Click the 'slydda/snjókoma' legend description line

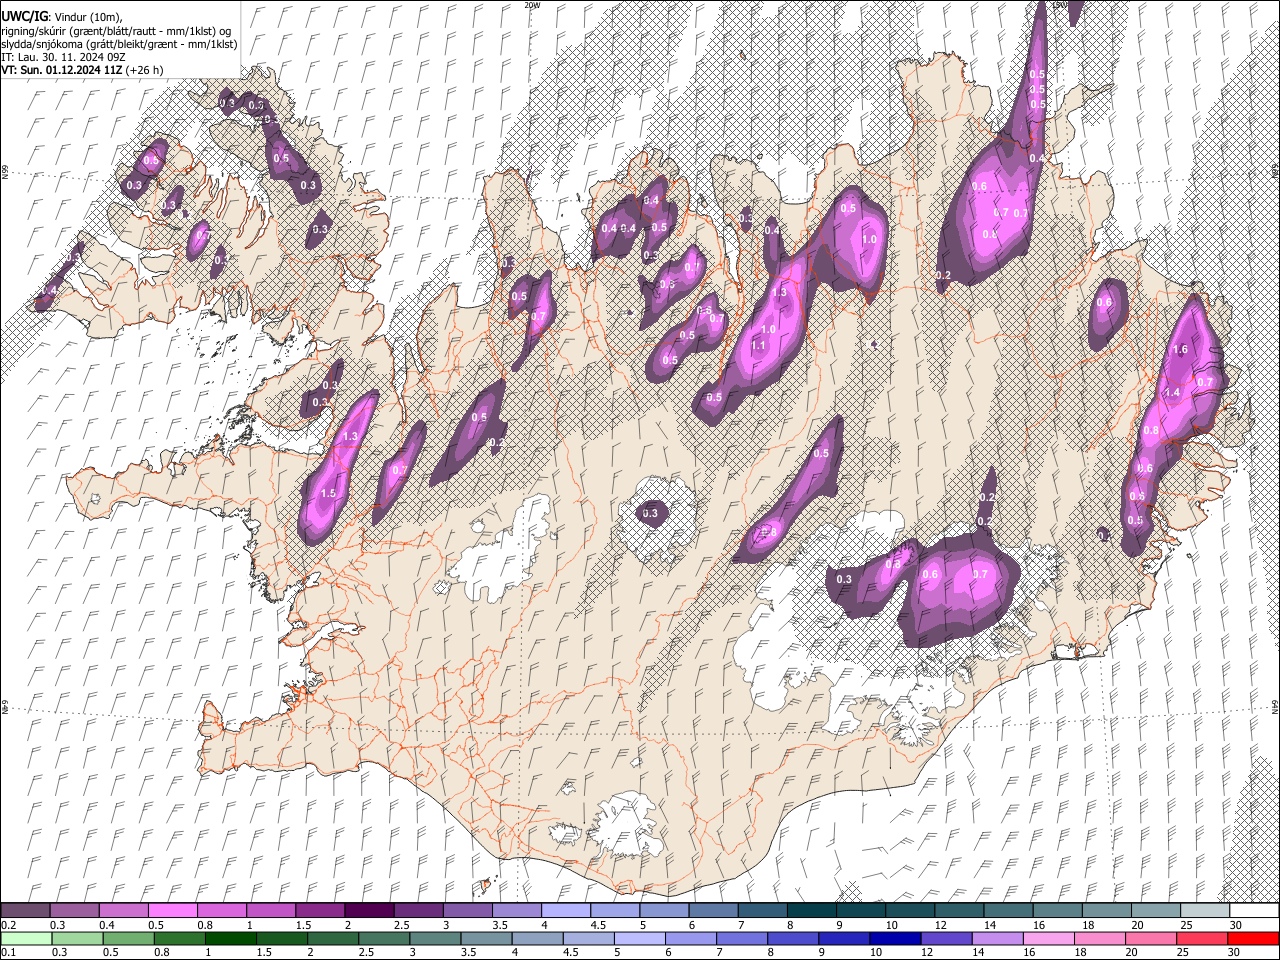[119, 44]
